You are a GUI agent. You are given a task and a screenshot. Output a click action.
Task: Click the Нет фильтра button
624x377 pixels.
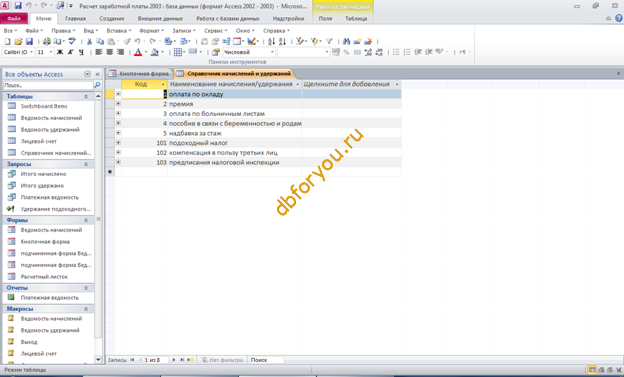click(222, 360)
